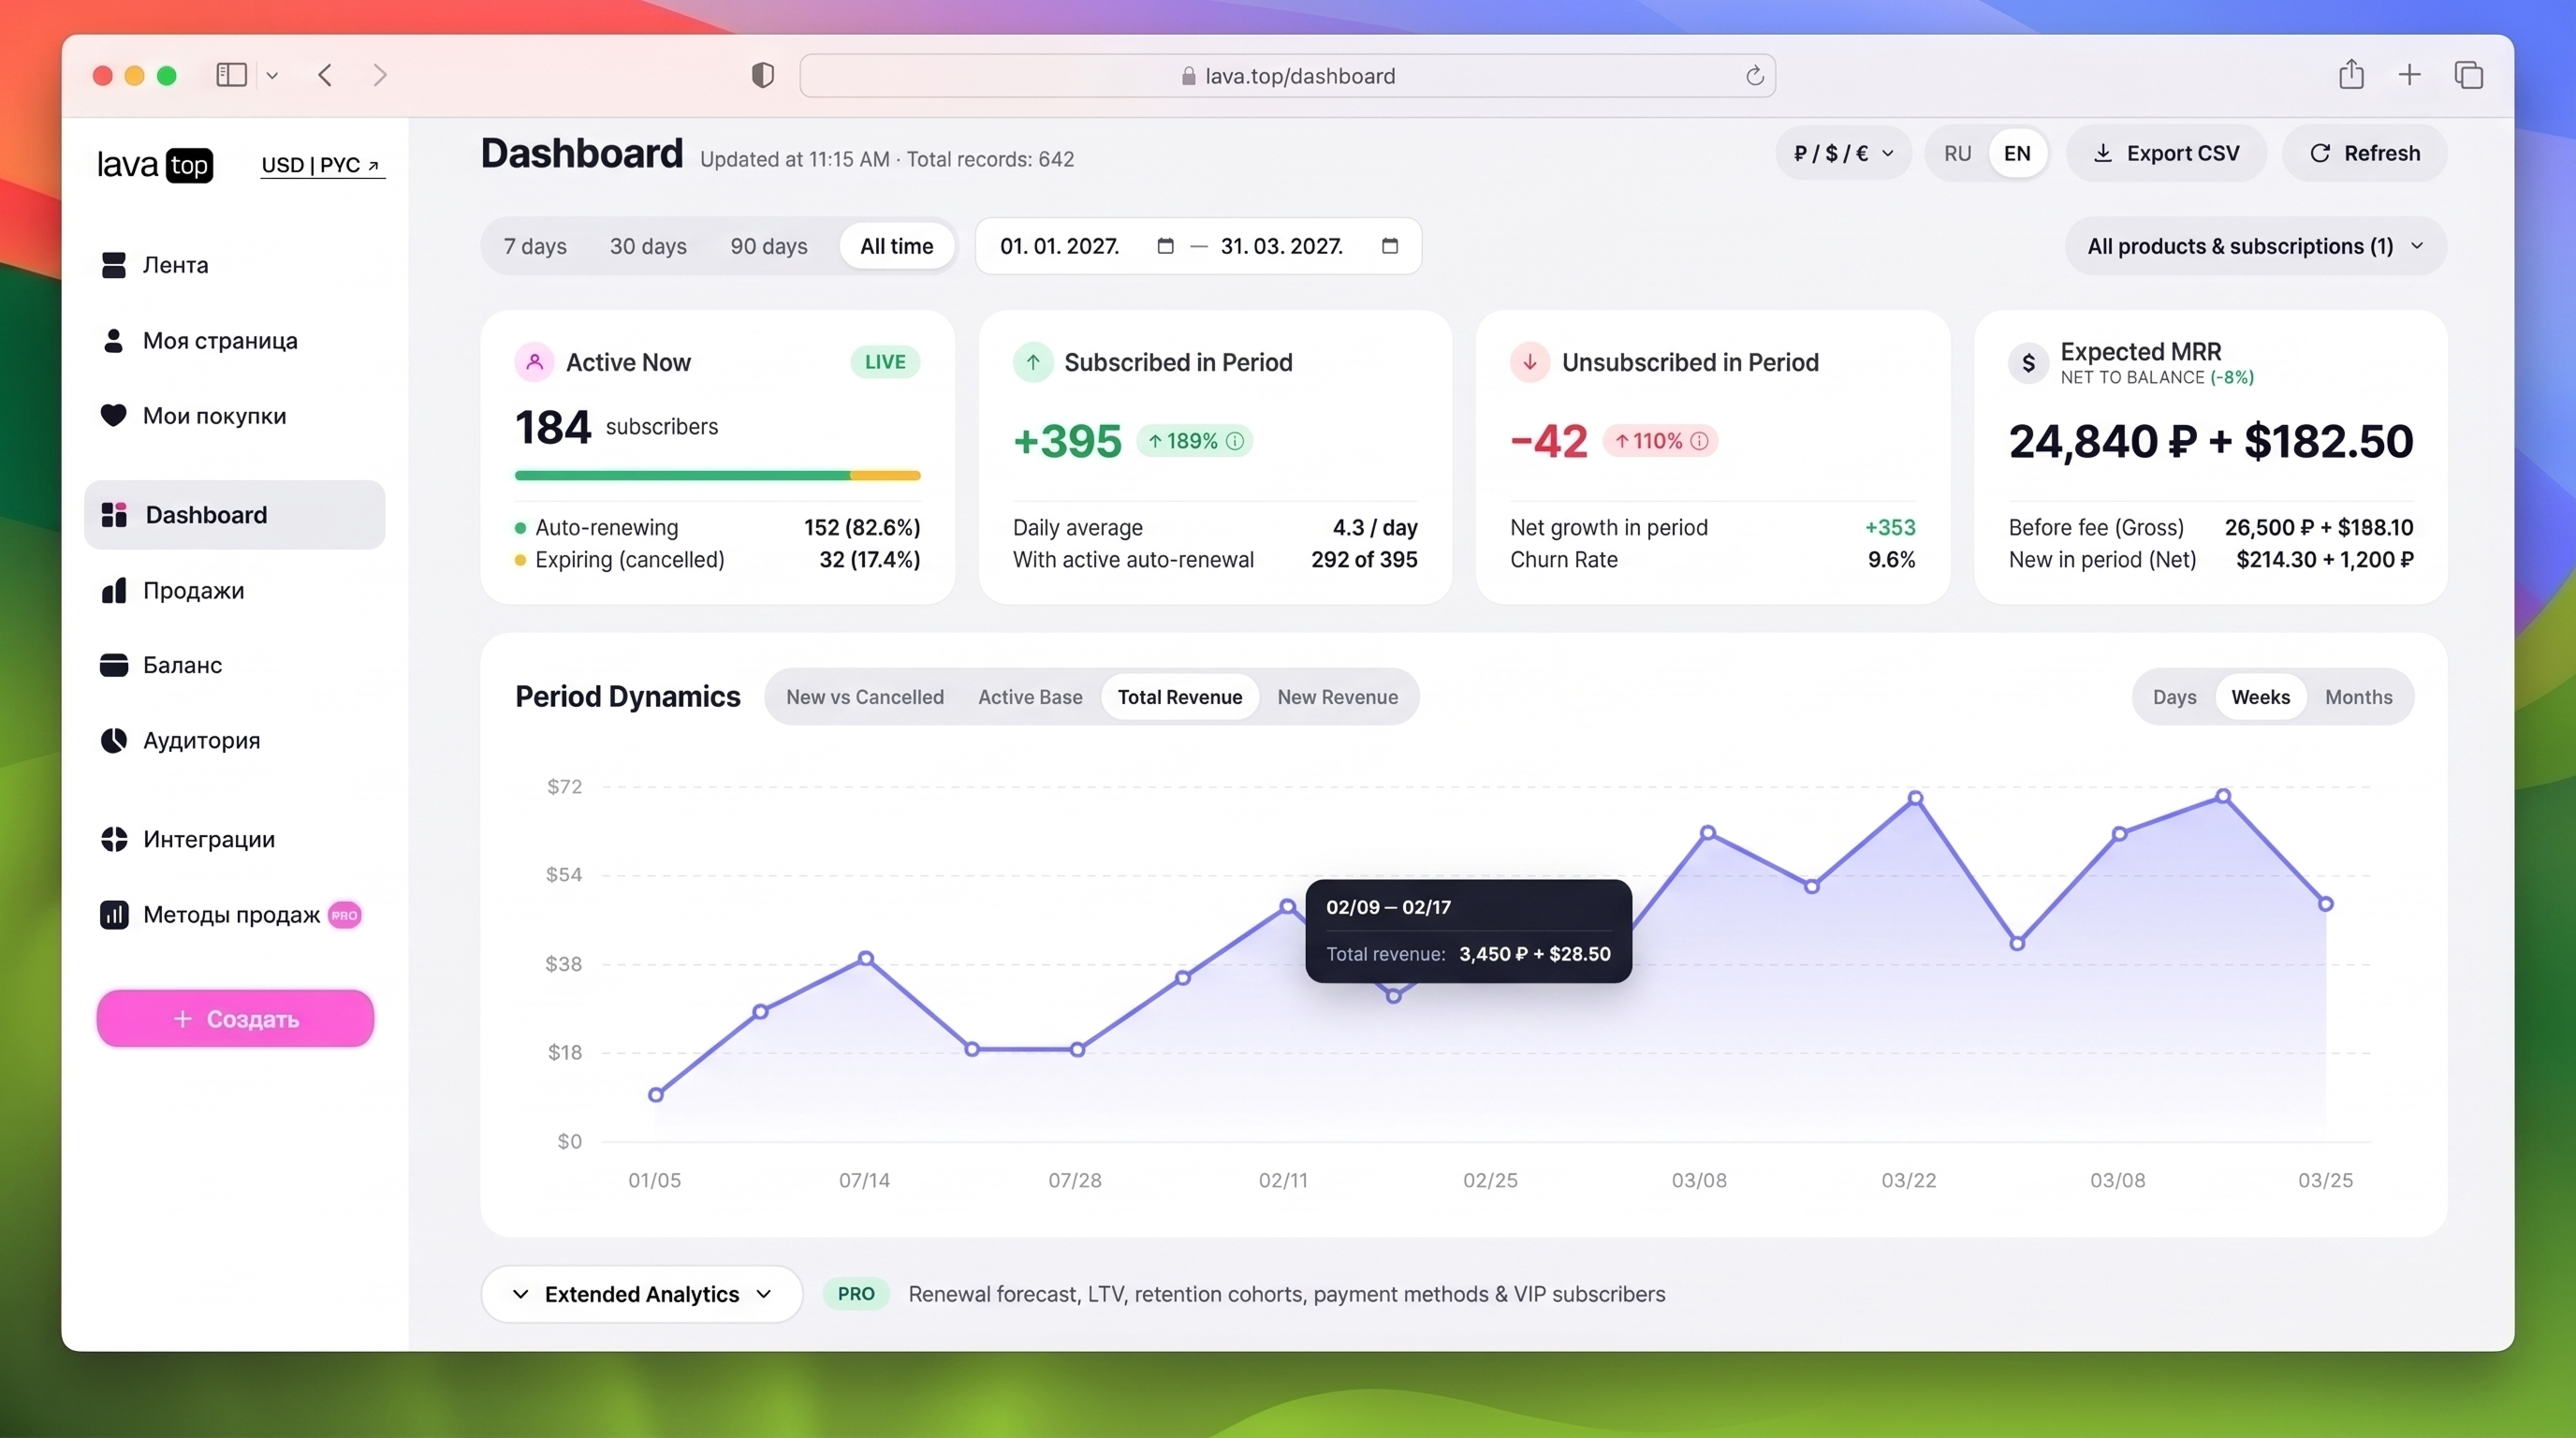Select the 90 days range
The image size is (2576, 1438).
pyautogui.click(x=769, y=246)
